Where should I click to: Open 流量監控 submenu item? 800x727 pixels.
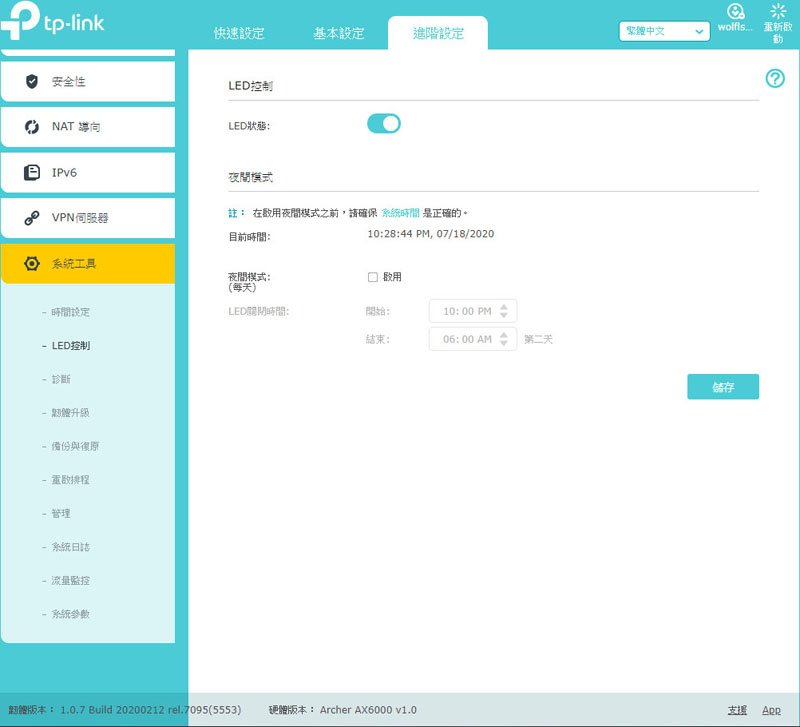(x=70, y=580)
